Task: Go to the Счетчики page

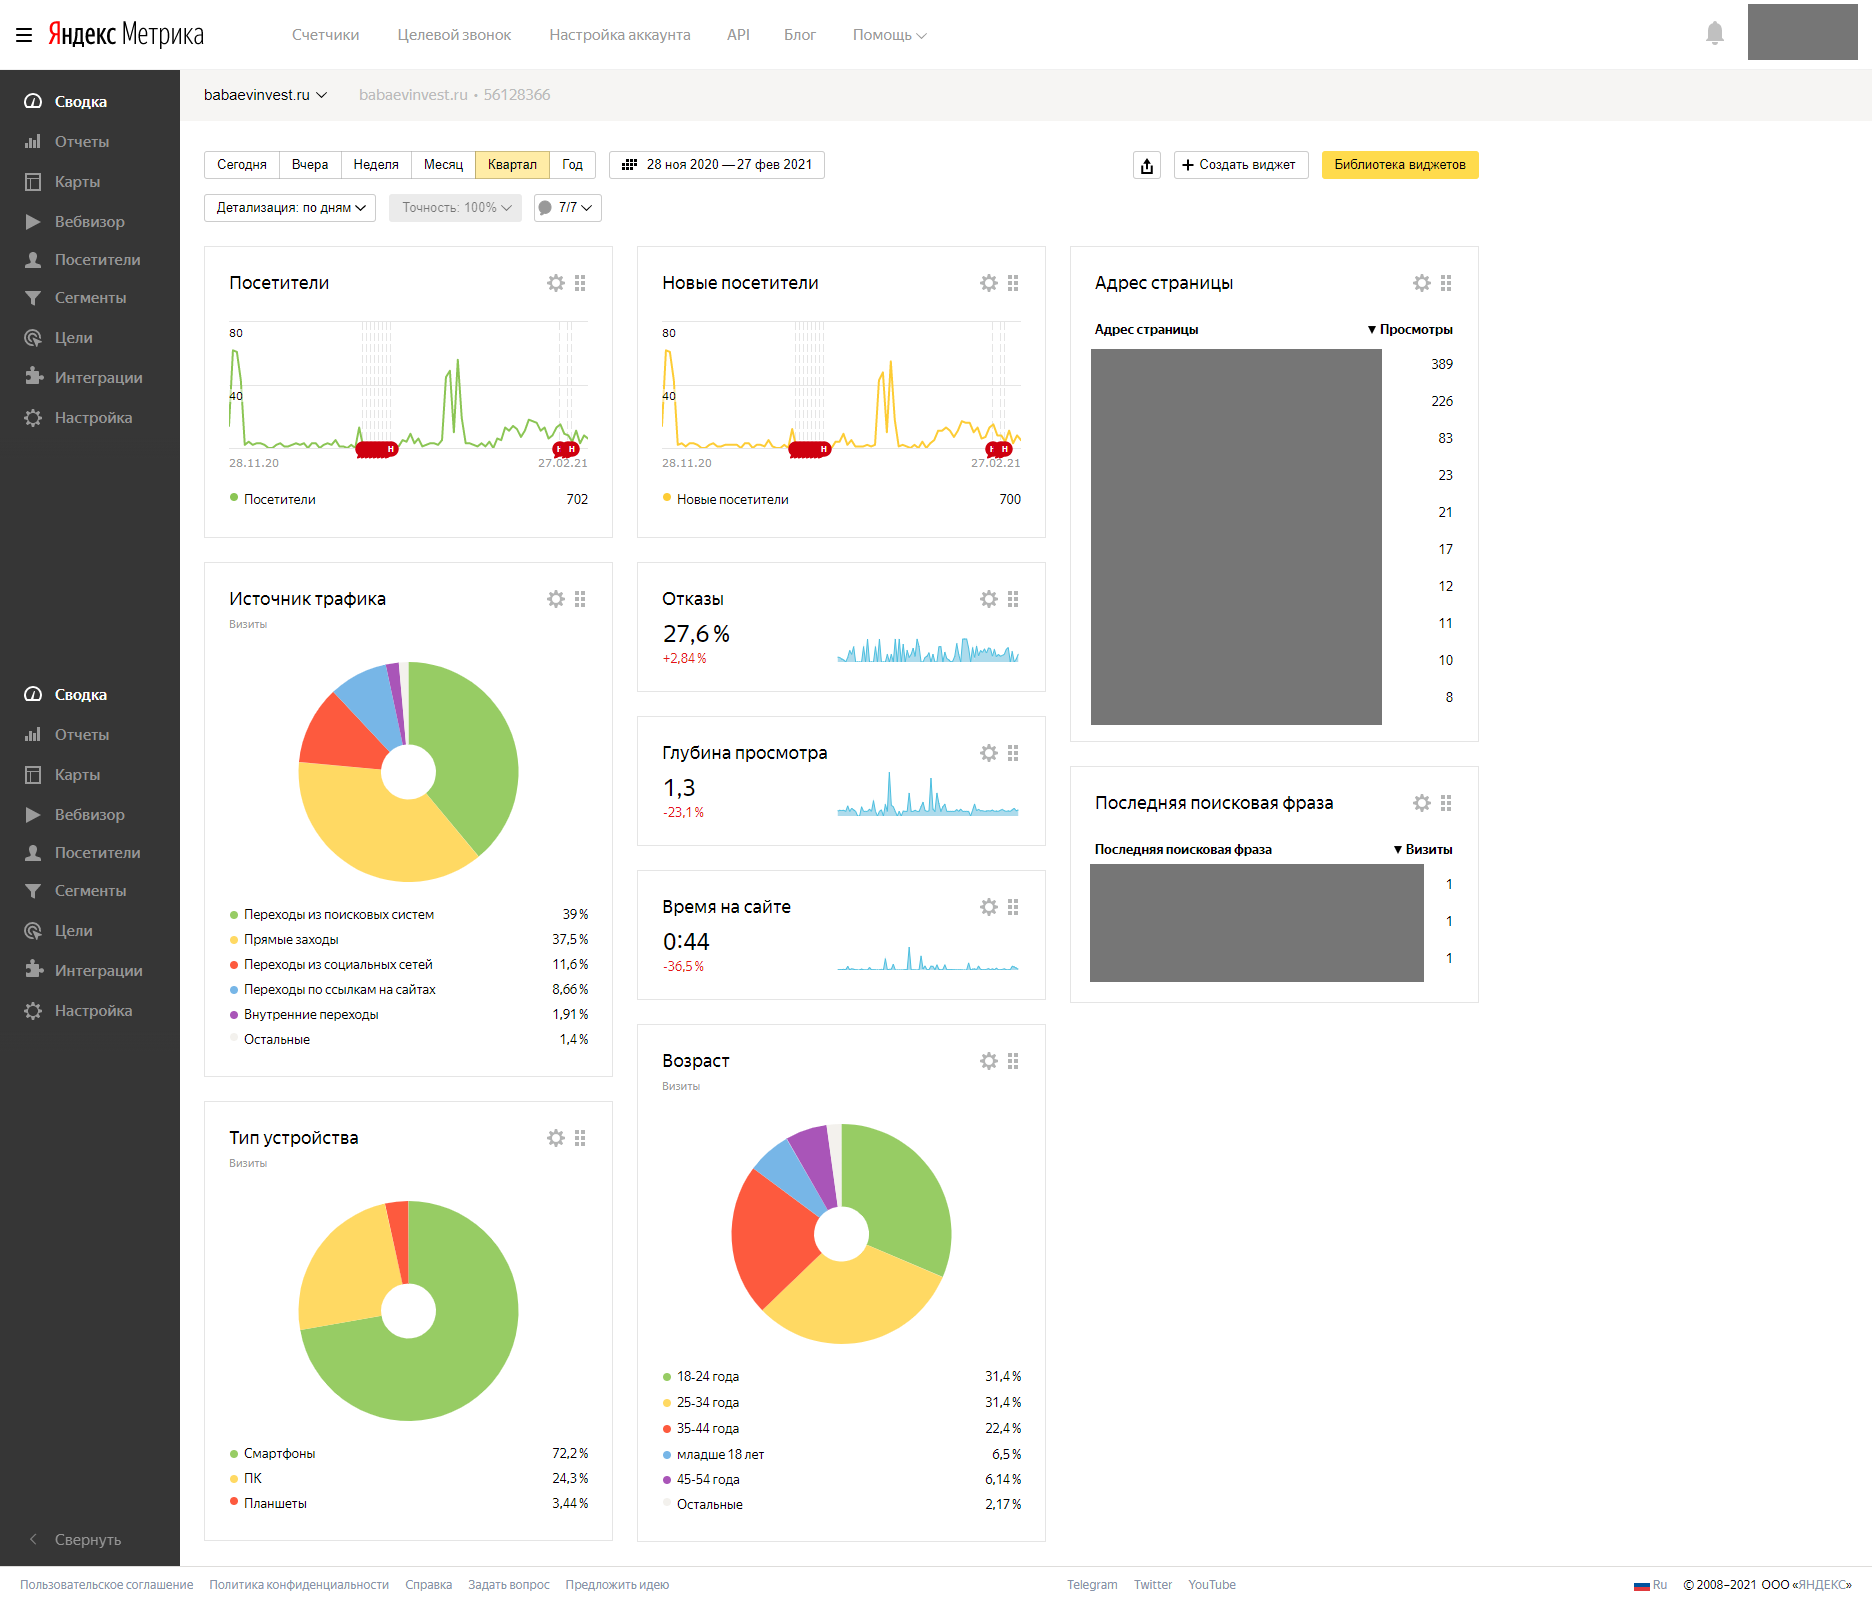Action: click(x=325, y=35)
